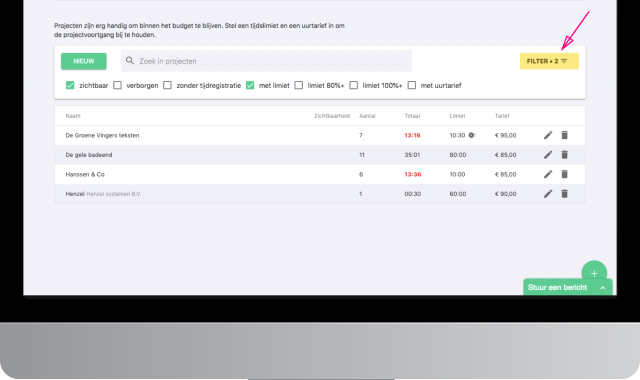Check the verborgen filter
Image resolution: width=640 pixels, height=380 pixels.
click(x=118, y=85)
